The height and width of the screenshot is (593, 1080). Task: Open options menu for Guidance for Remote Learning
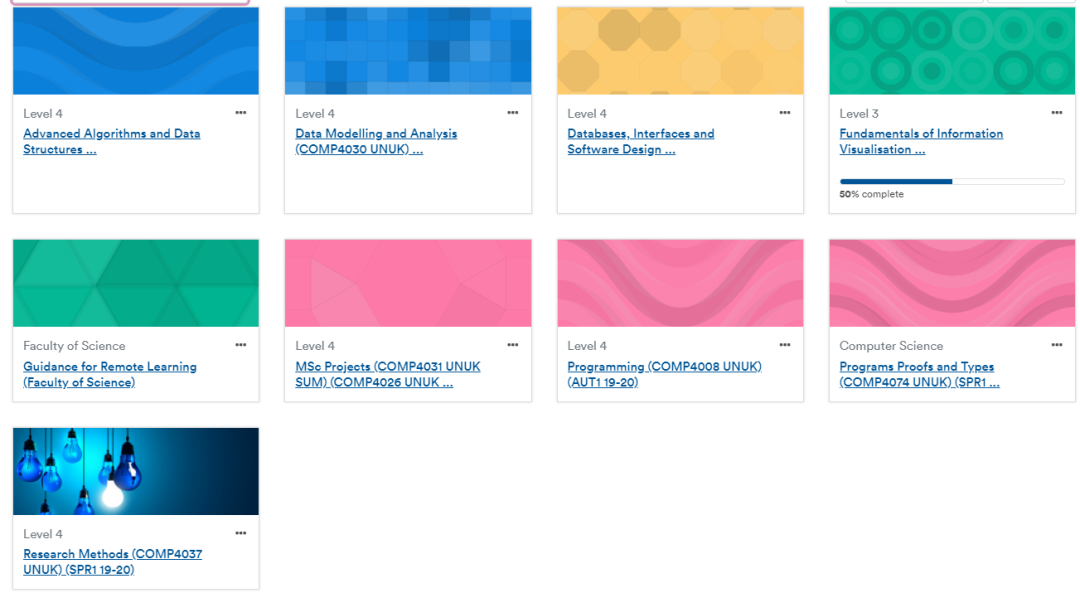click(240, 345)
